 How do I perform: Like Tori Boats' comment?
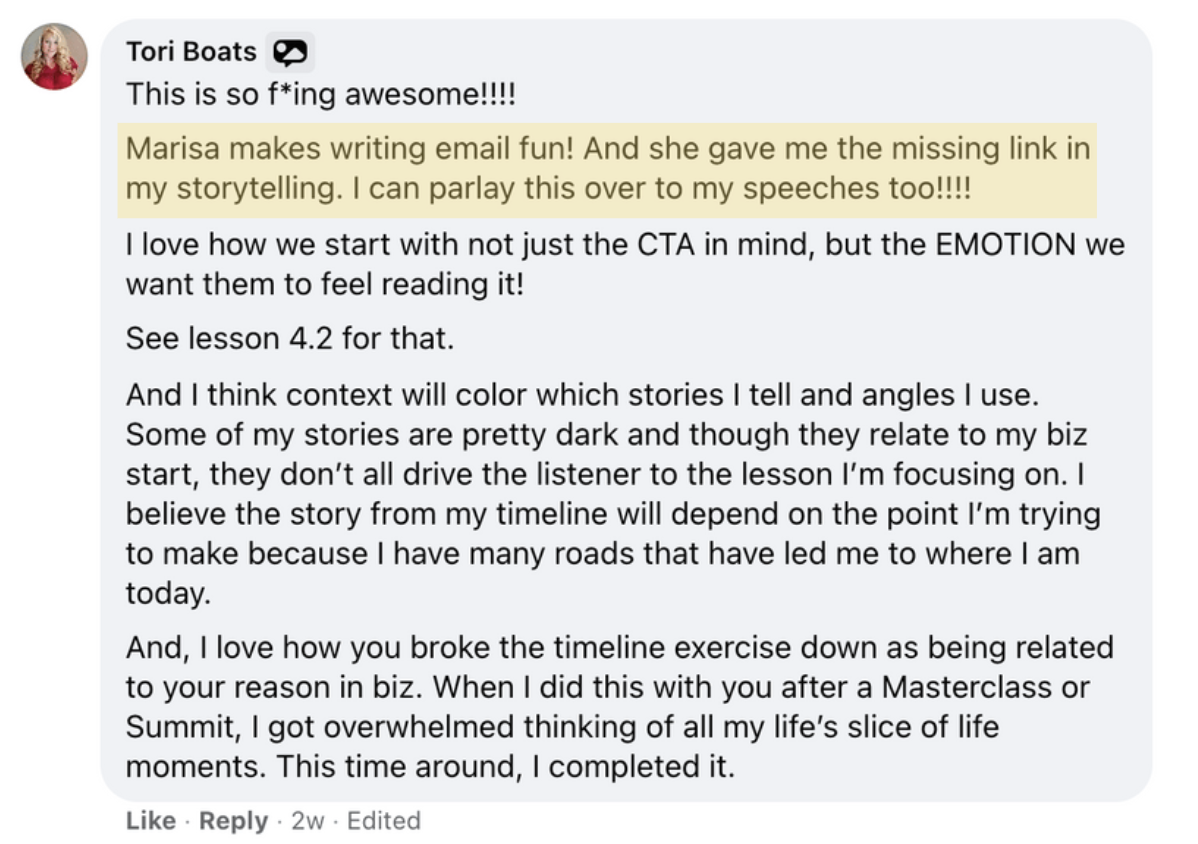point(151,820)
